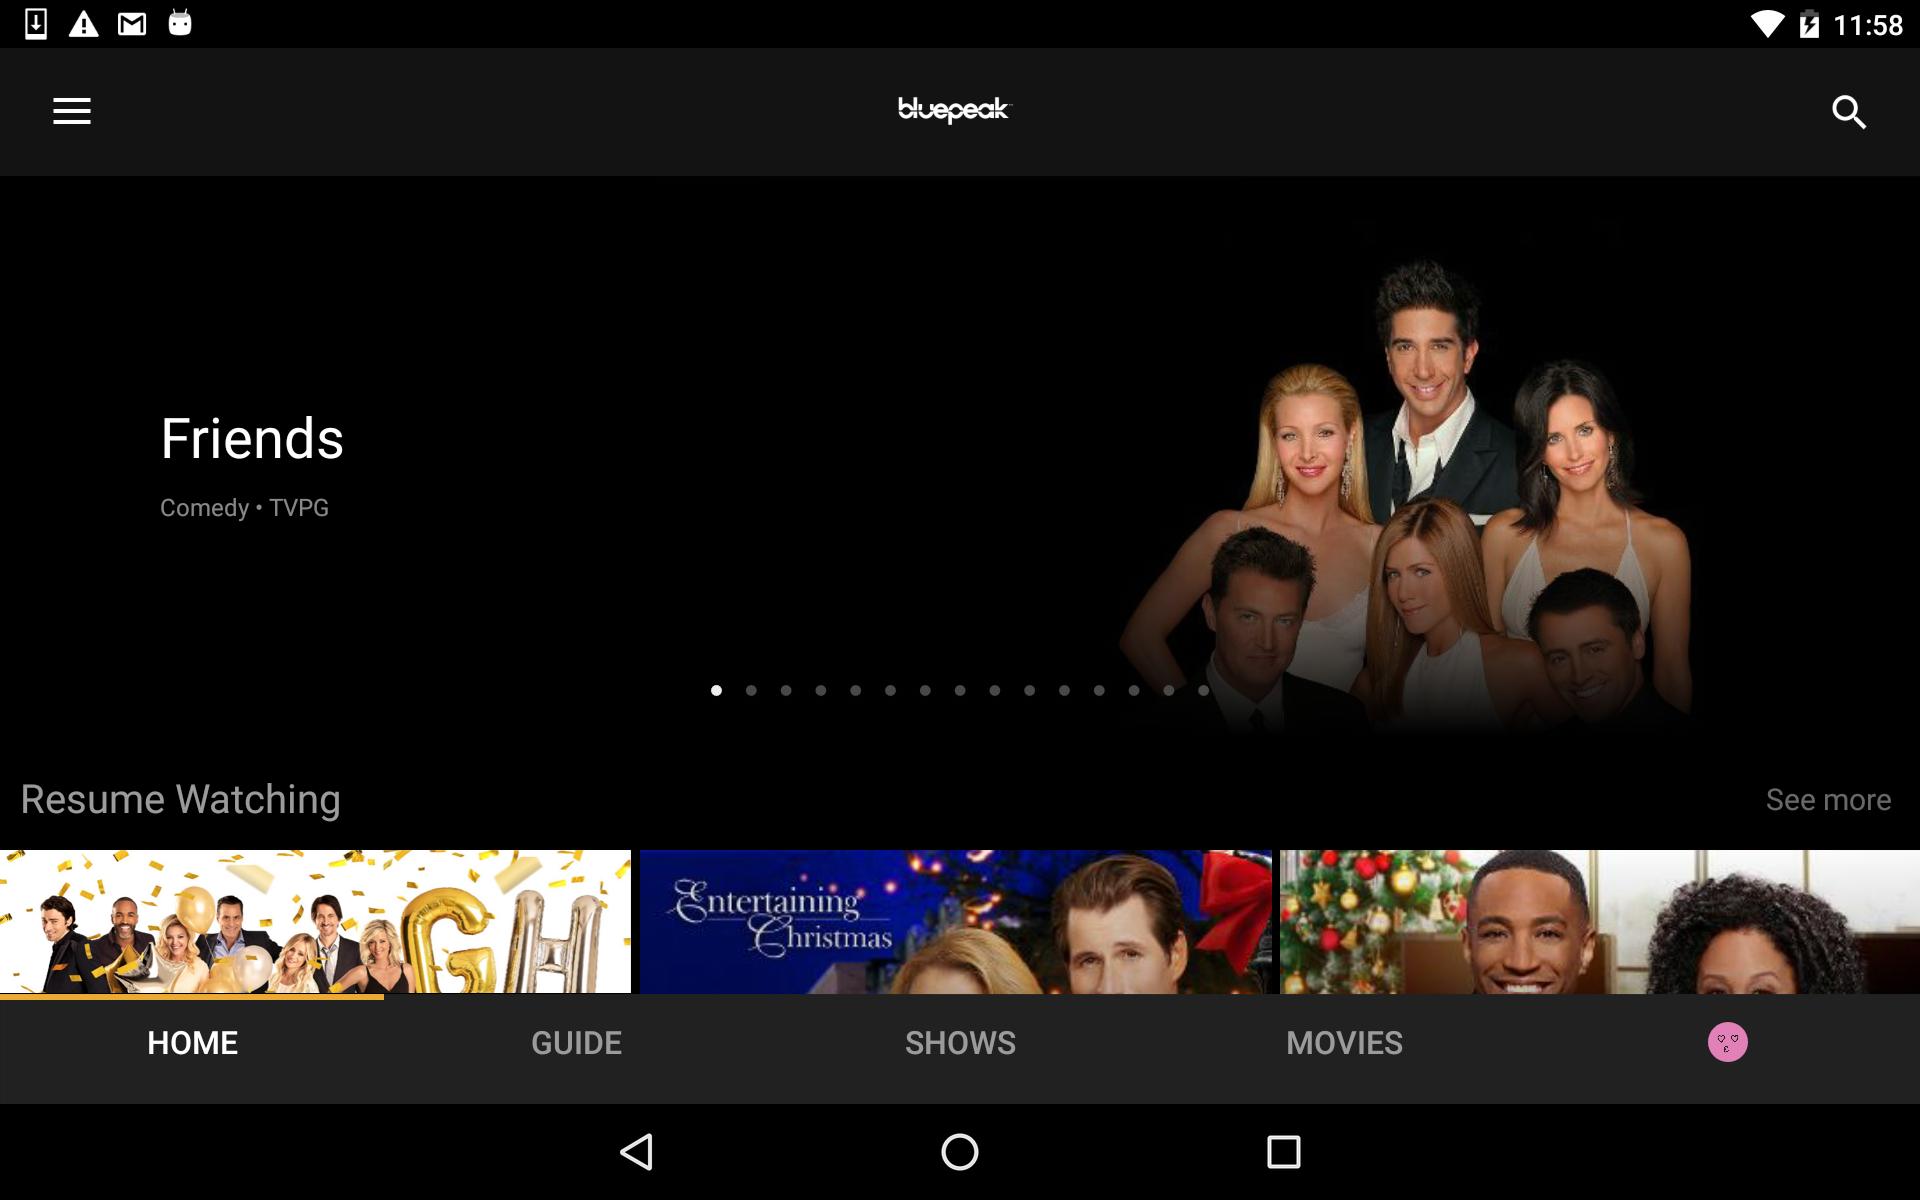Switch to the GUIDE tab
This screenshot has height=1200, width=1920.
point(576,1043)
